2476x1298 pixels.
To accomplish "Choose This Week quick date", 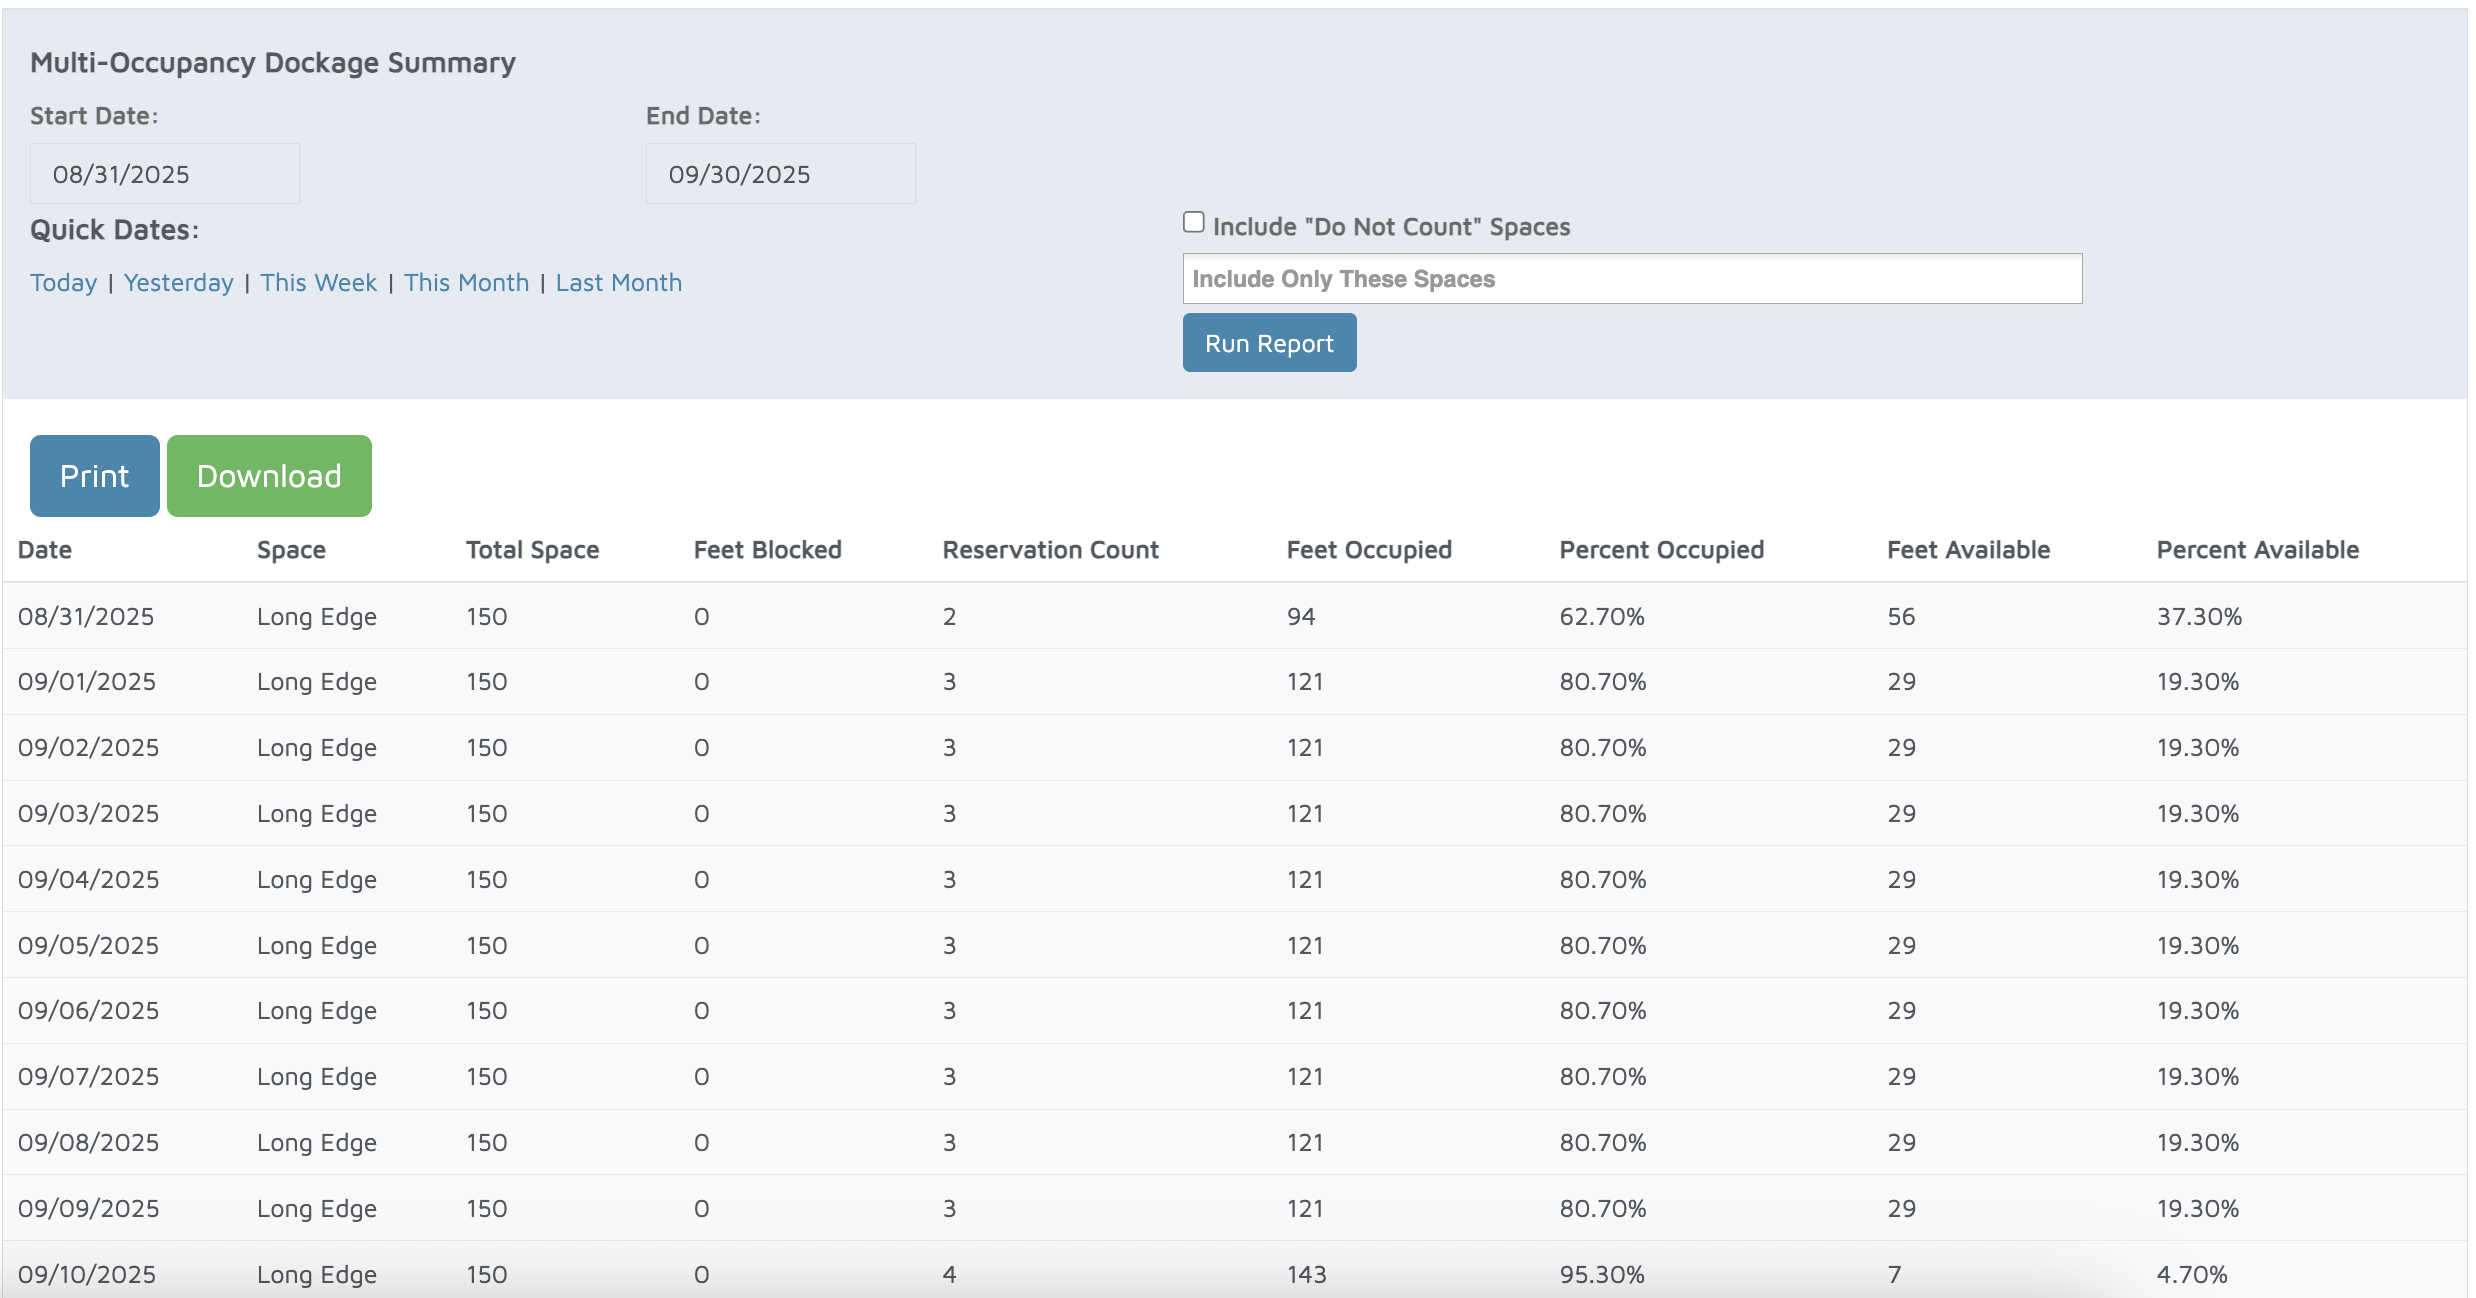I will [318, 283].
